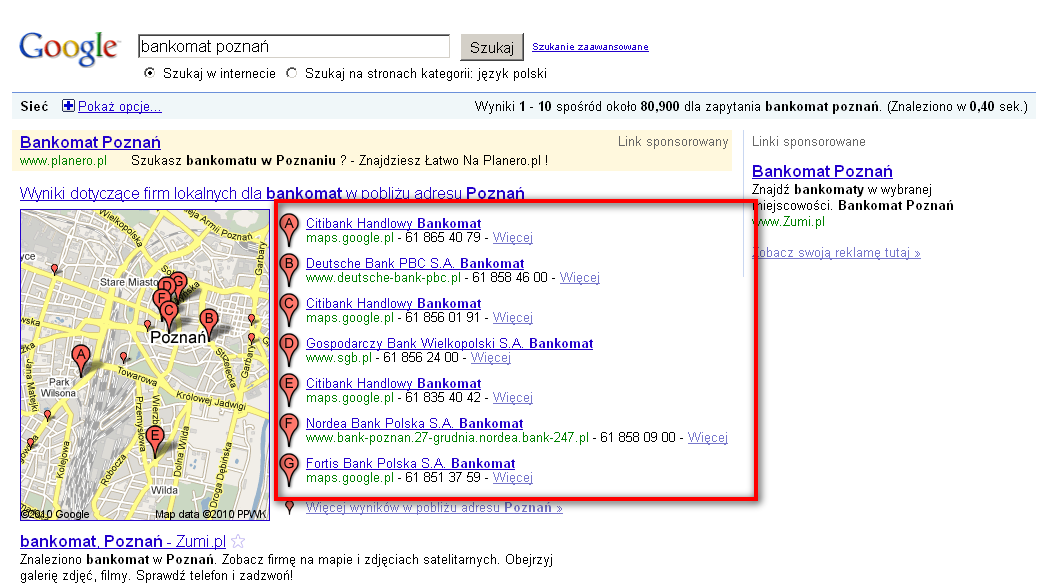Viewport: 1040px width, 585px height.
Task: Expand Pokaż opcje search options
Action: pyautogui.click(x=119, y=106)
